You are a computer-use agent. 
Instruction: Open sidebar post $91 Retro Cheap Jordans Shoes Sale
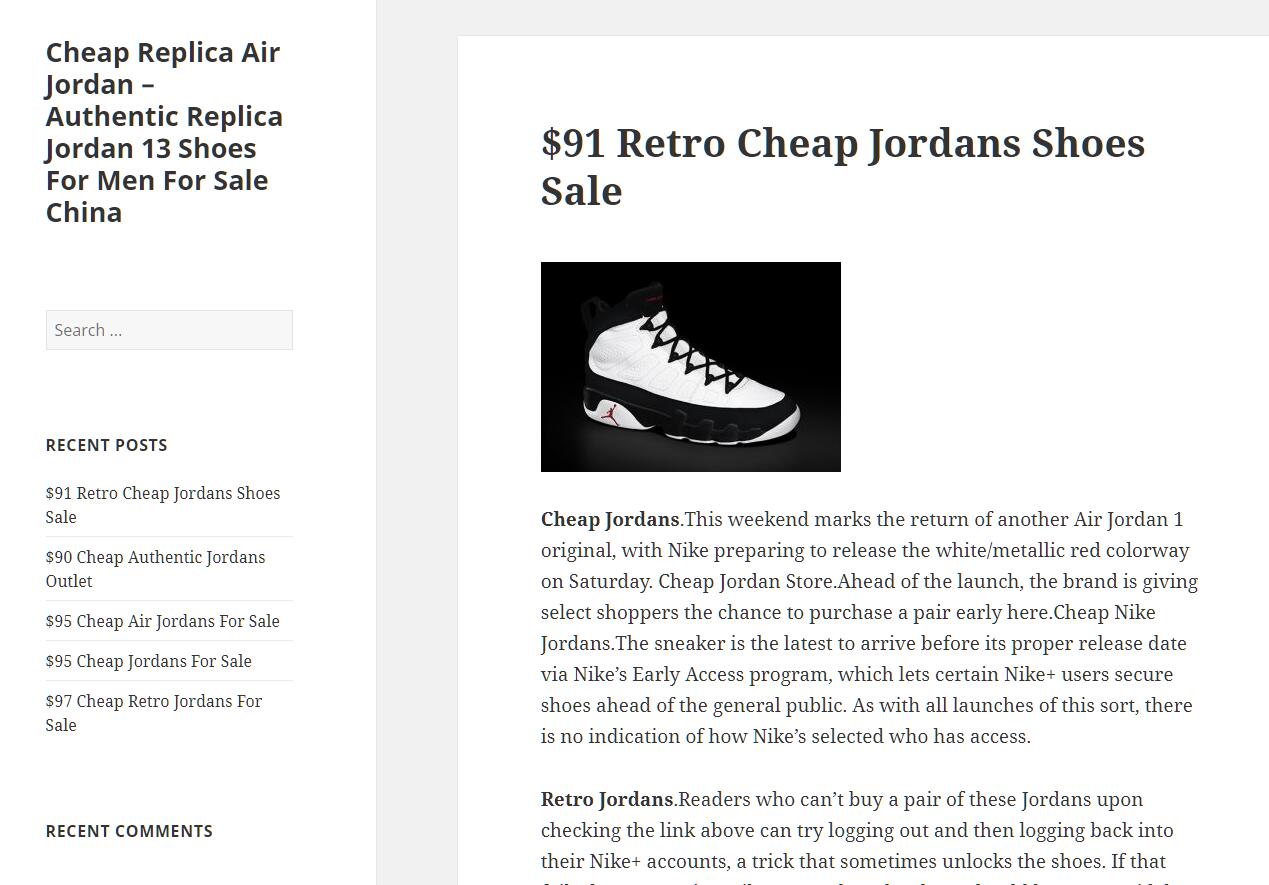point(163,505)
